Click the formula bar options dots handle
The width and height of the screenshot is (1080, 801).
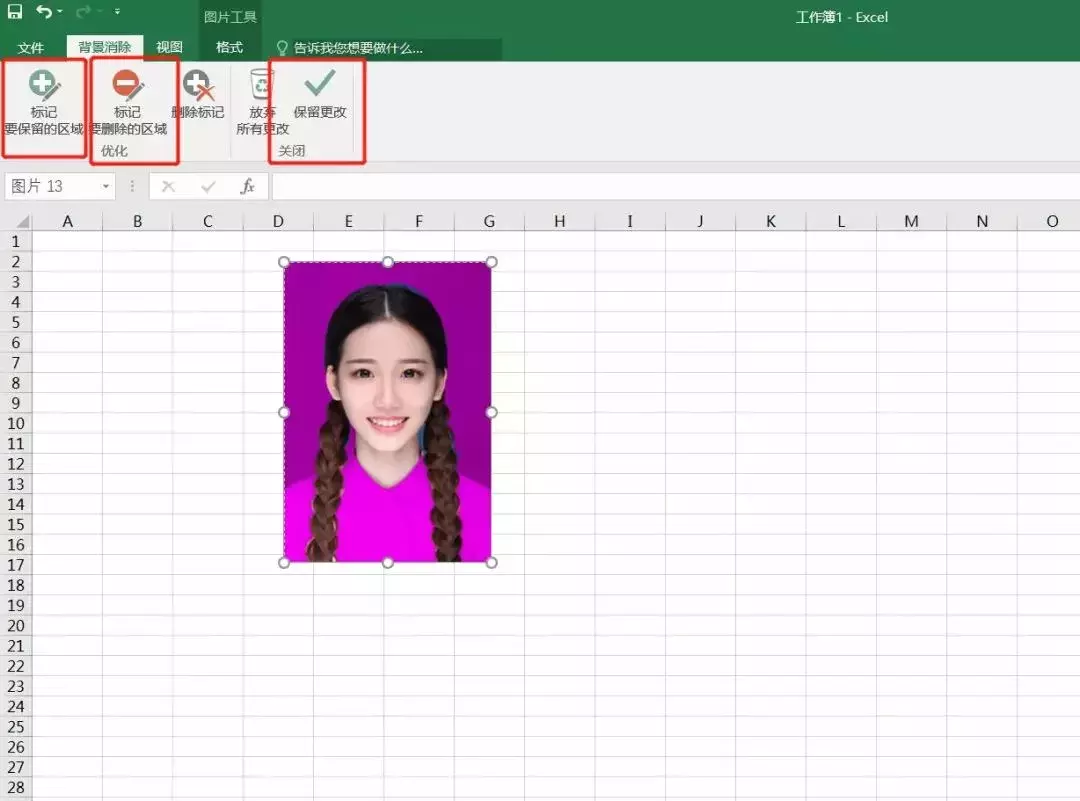[132, 187]
